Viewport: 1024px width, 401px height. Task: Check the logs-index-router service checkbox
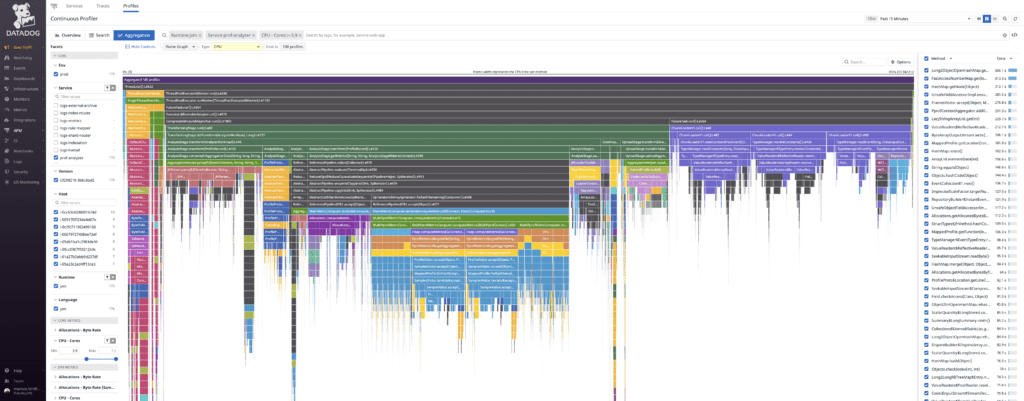tap(56, 112)
